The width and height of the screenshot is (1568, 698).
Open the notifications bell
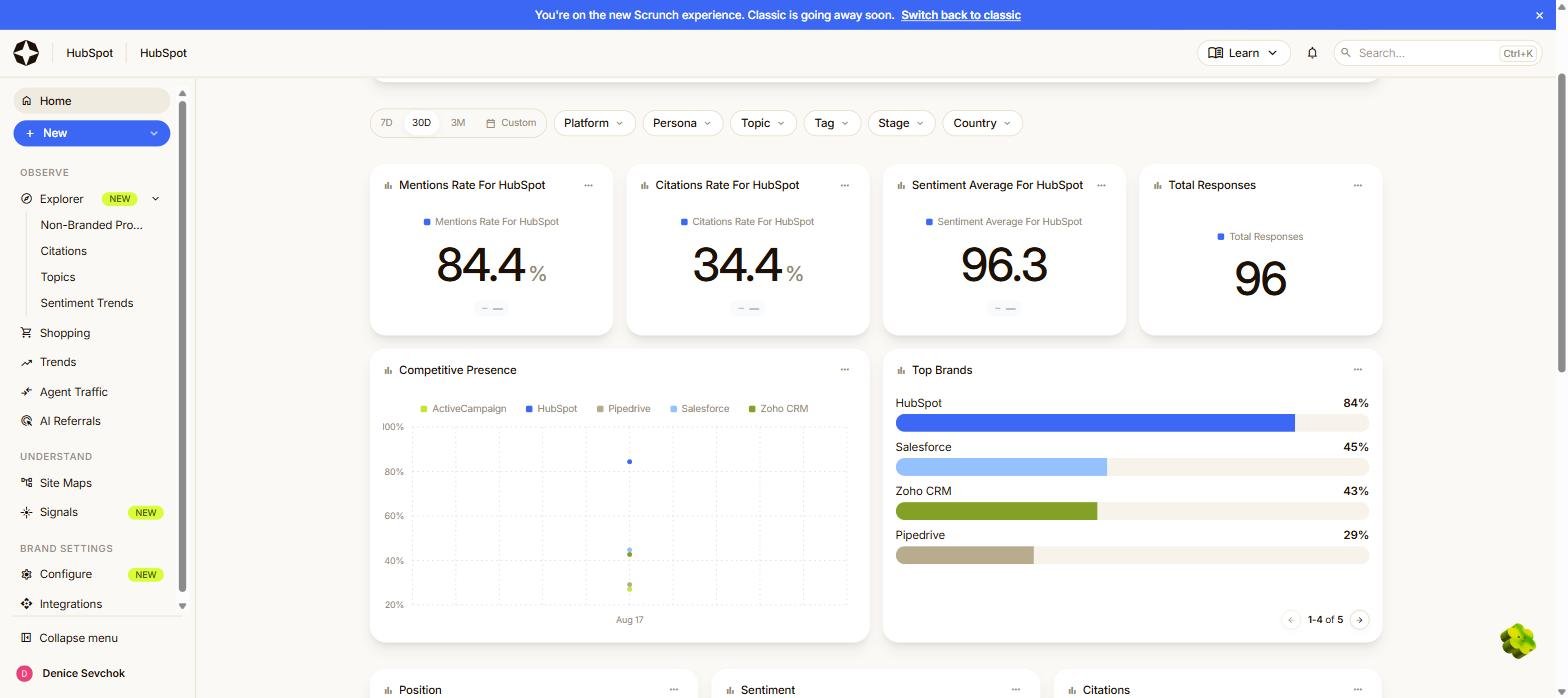coord(1312,53)
